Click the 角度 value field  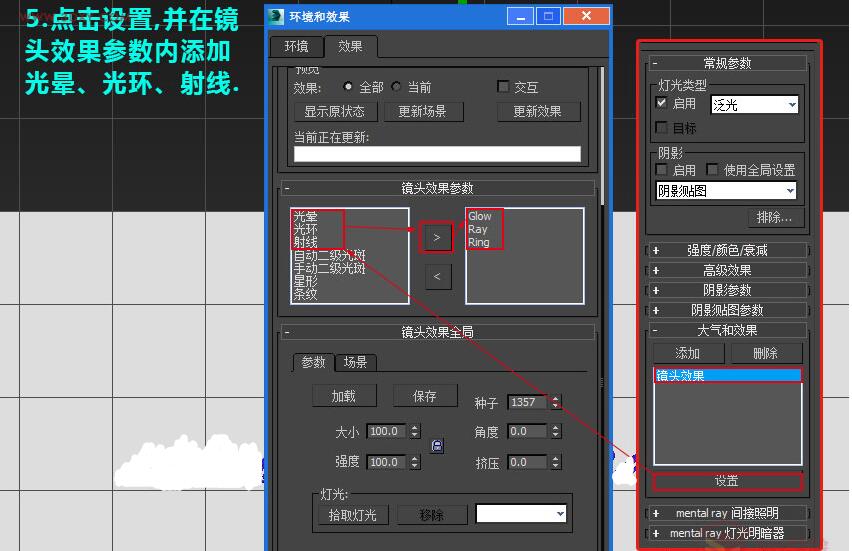tap(527, 431)
